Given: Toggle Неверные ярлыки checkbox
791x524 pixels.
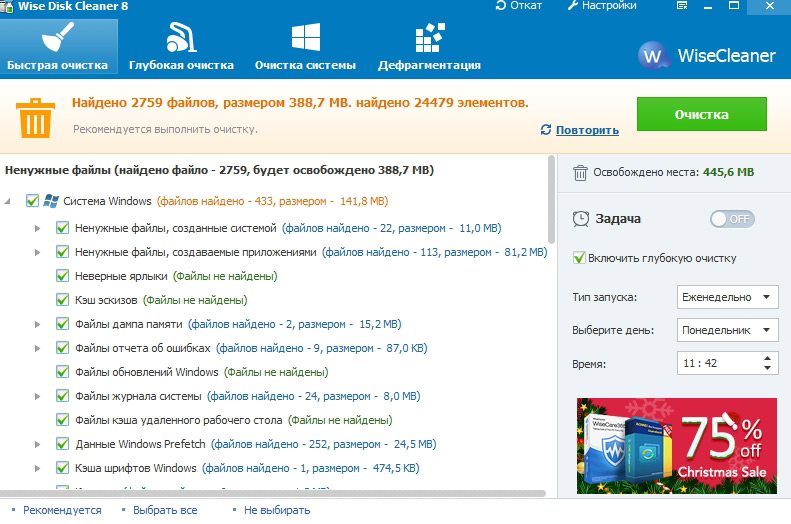Looking at the screenshot, I should [x=63, y=276].
